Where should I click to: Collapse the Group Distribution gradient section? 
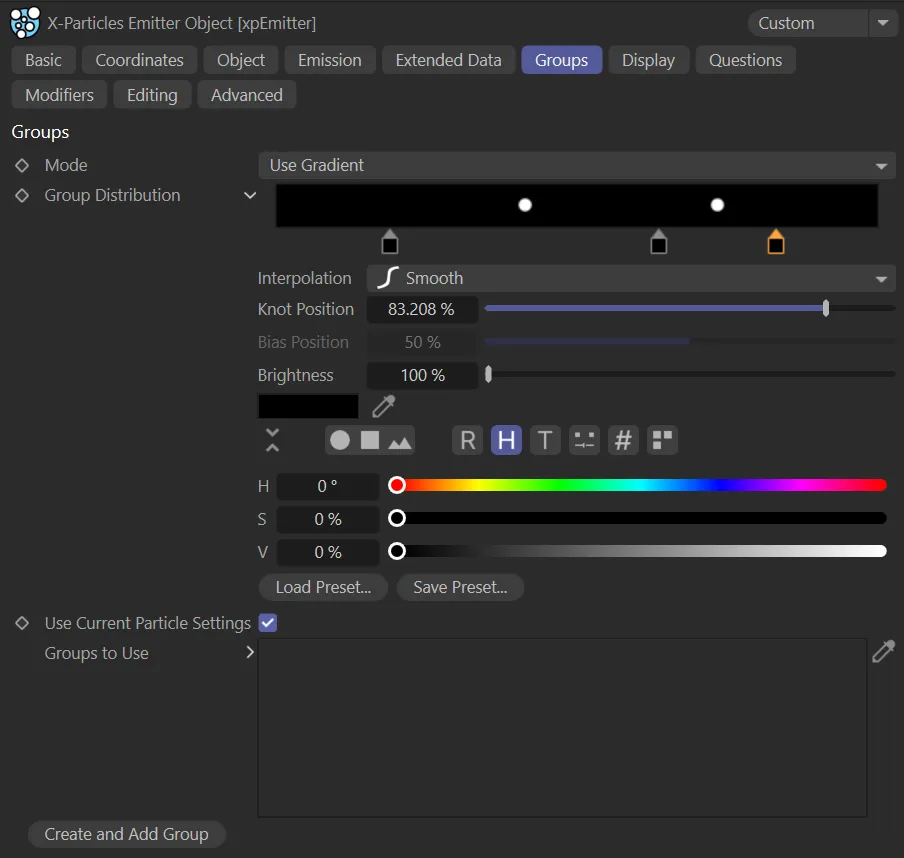tap(250, 195)
